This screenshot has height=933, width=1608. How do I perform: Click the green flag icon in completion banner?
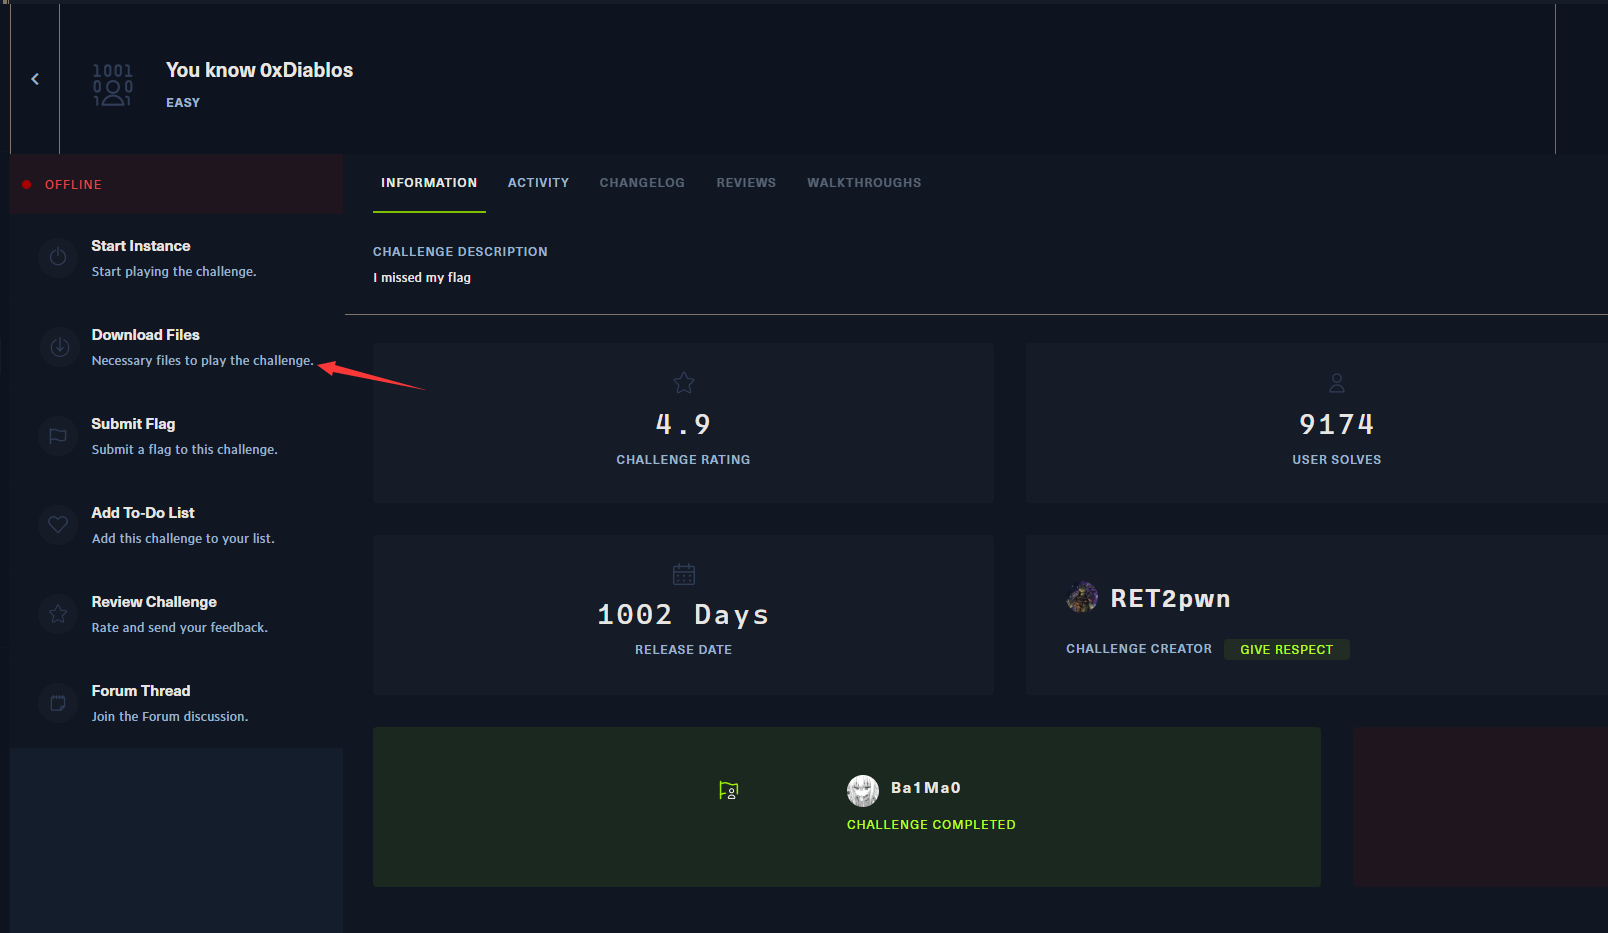tap(728, 790)
